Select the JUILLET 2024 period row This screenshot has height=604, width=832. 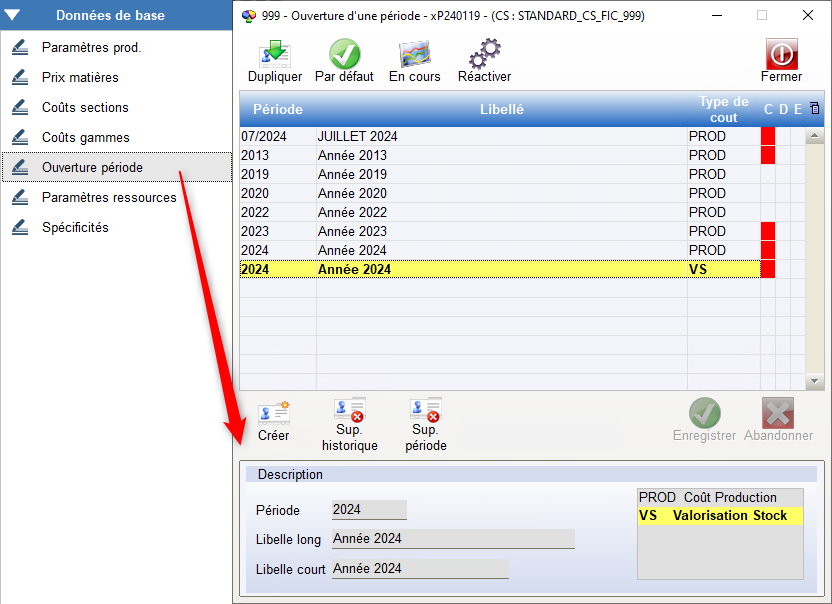coord(357,136)
